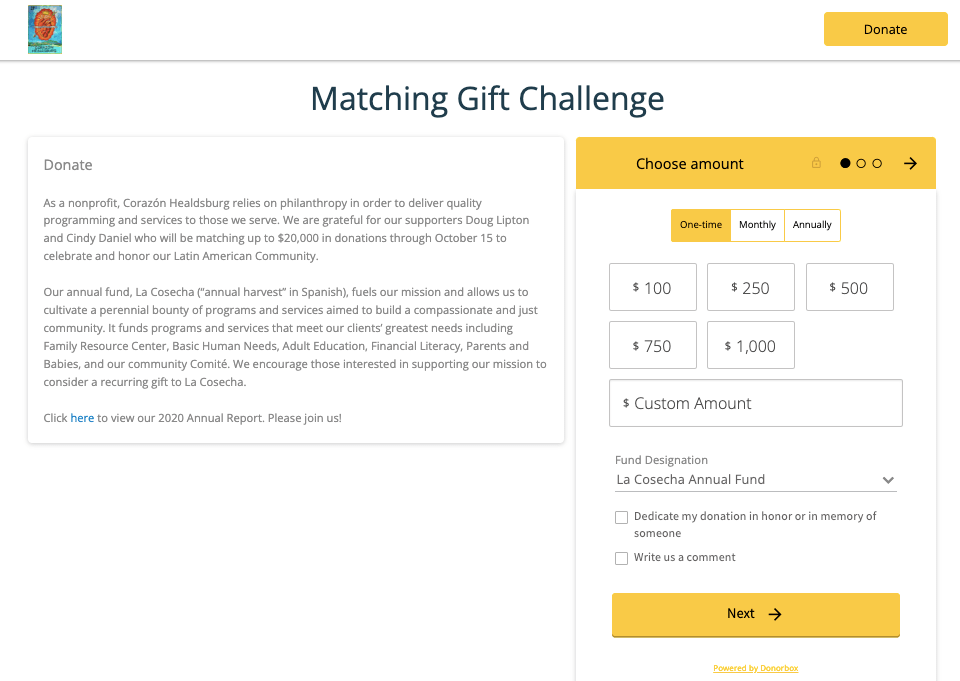This screenshot has height=681, width=960.
Task: Click the Corazón Healdsburg logo
Action: (x=44, y=29)
